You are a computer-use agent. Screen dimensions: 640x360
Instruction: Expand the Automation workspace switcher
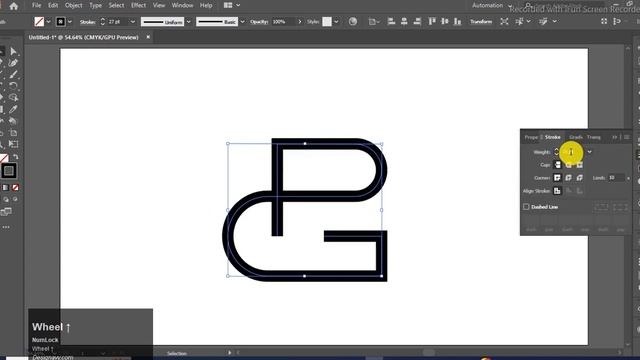point(492,5)
